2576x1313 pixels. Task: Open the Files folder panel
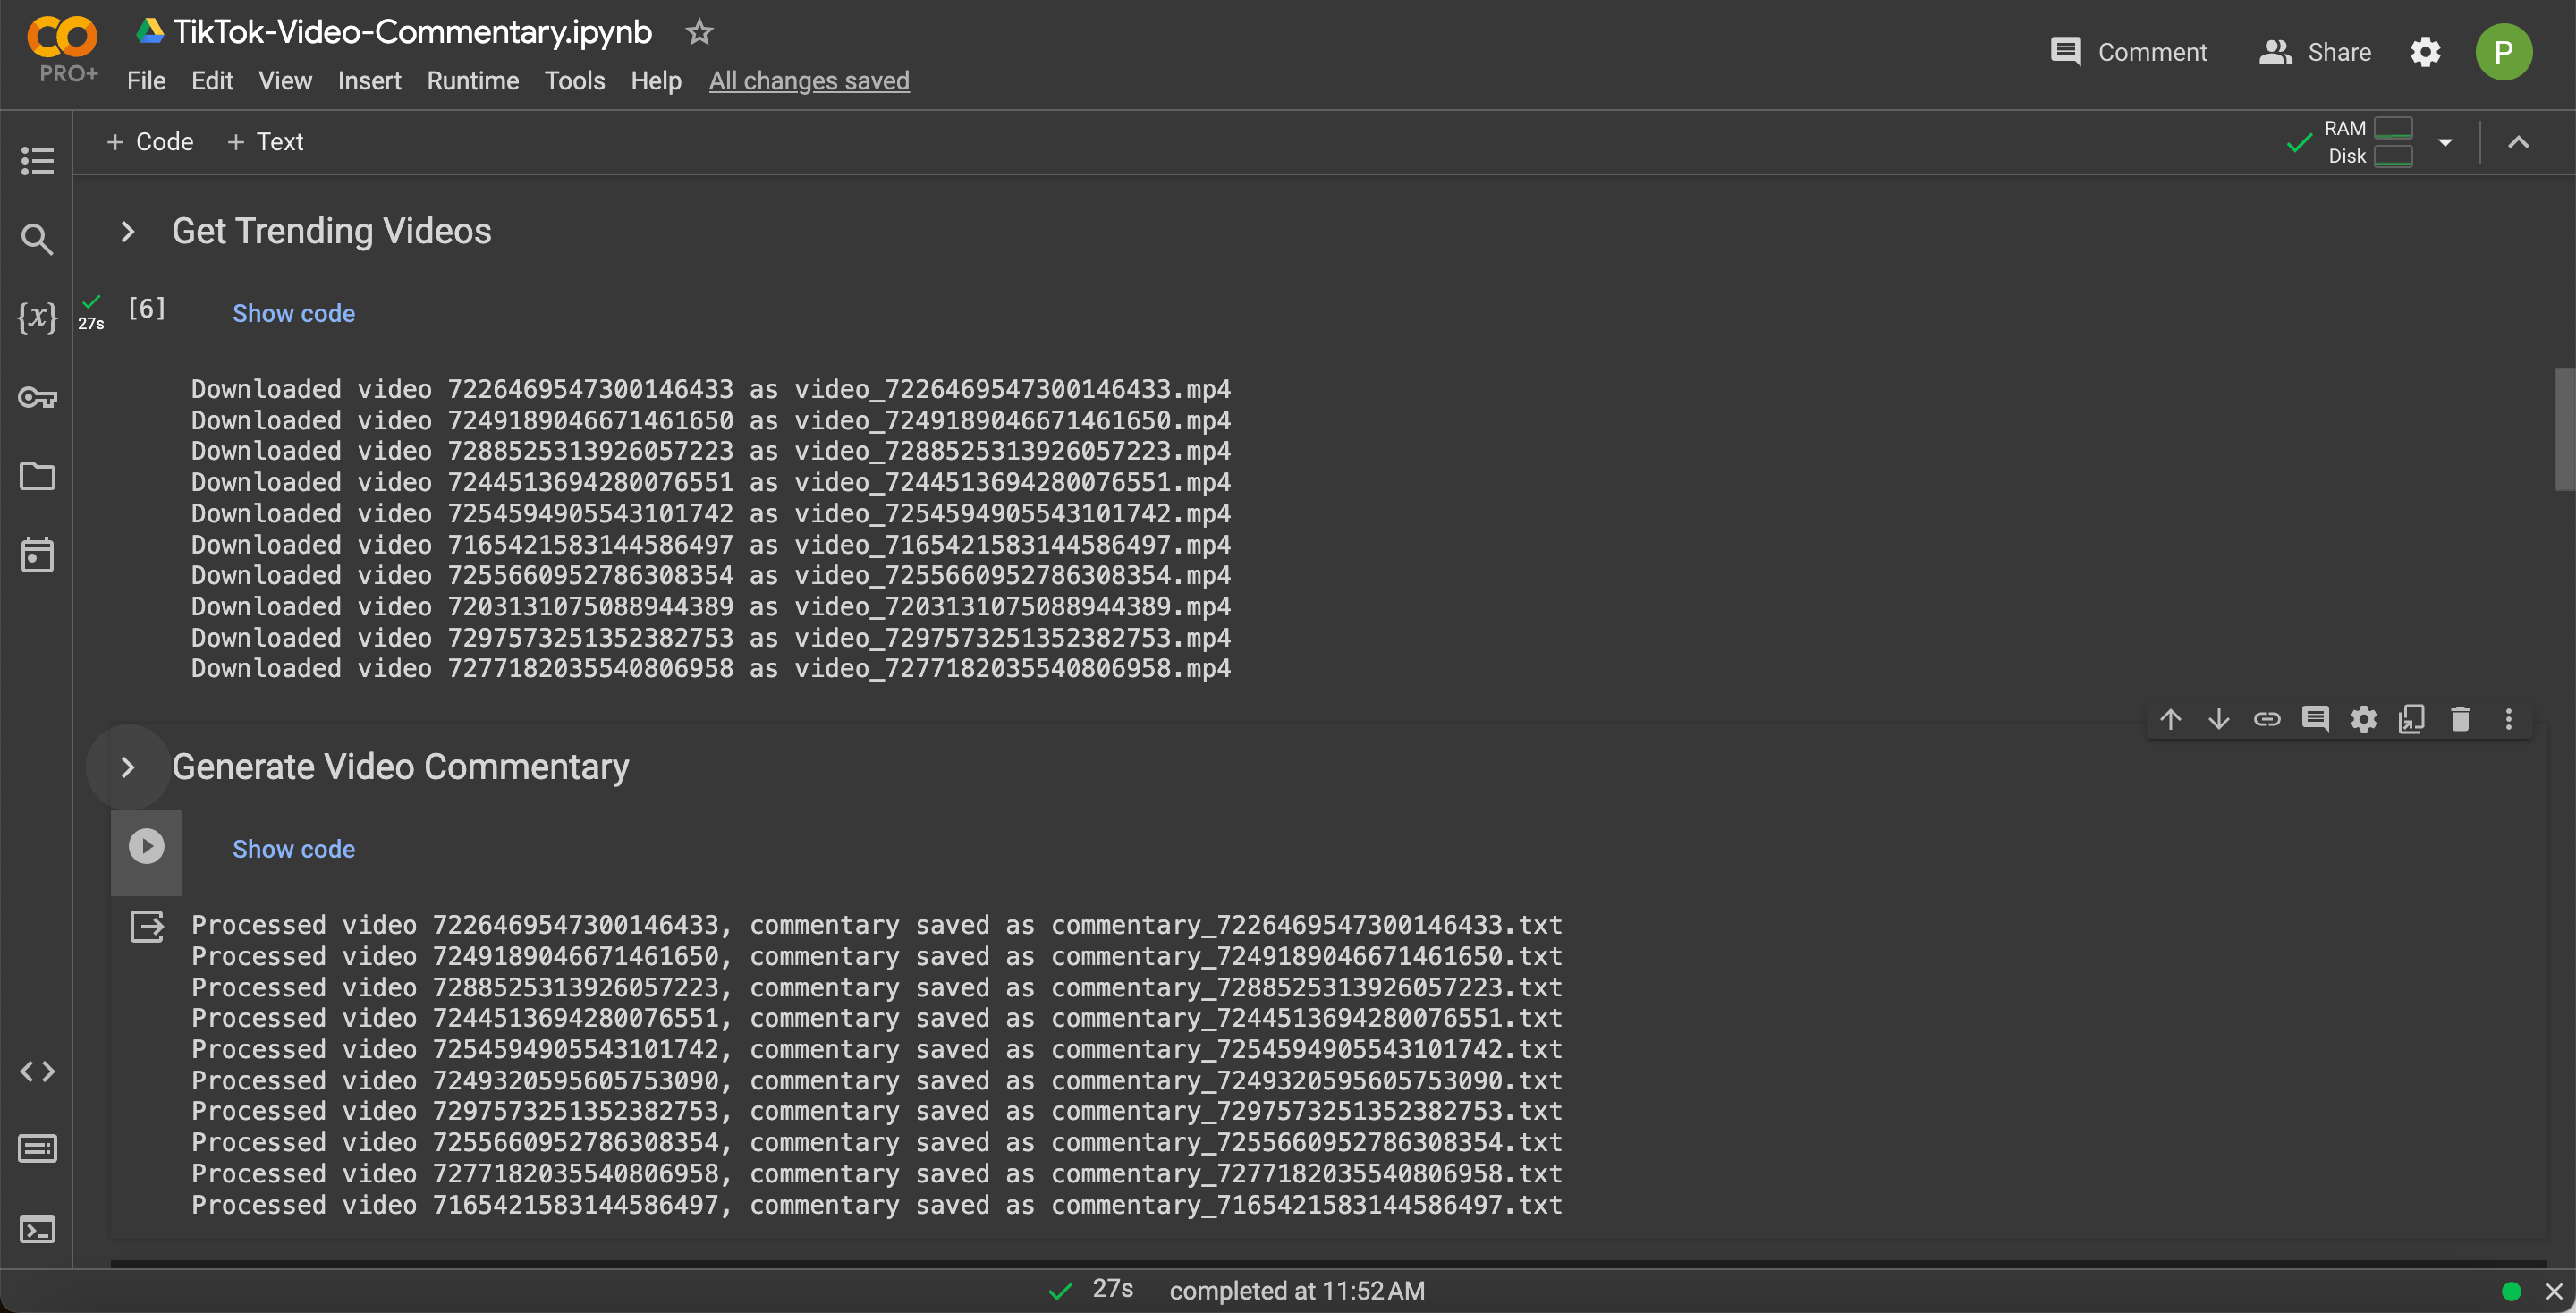[37, 476]
